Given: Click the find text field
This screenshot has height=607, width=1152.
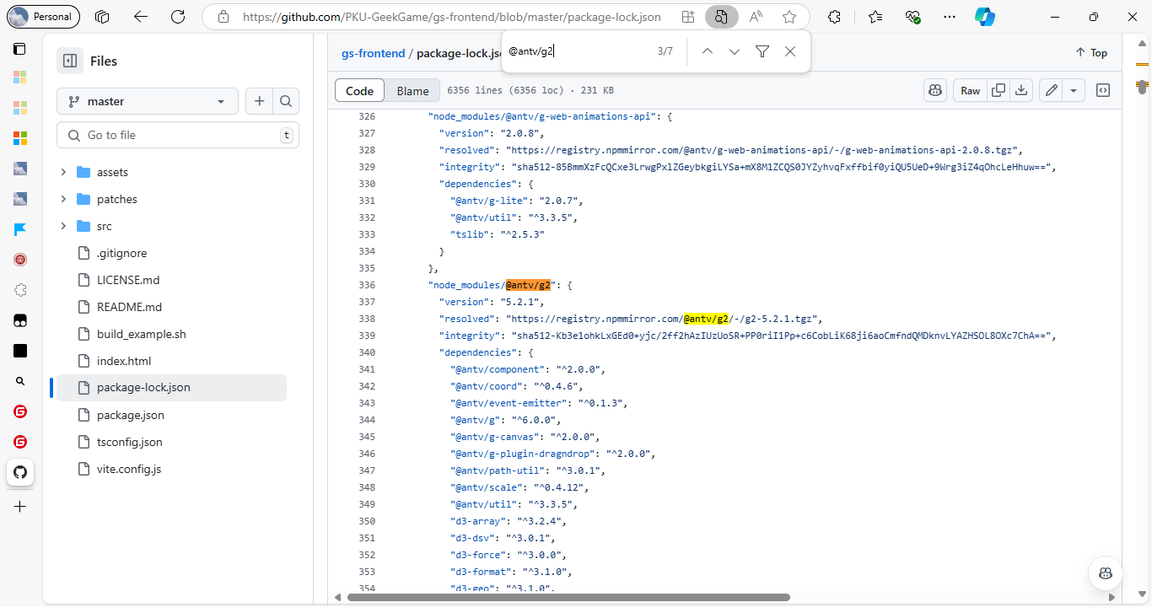Looking at the screenshot, I should coord(577,51).
